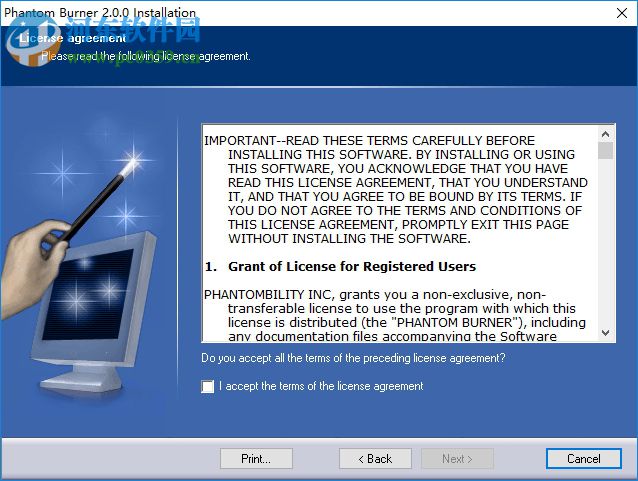
Task: Click "PHANTOMBILITY INC, grants you a non-exclusive" line
Action: coord(375,294)
